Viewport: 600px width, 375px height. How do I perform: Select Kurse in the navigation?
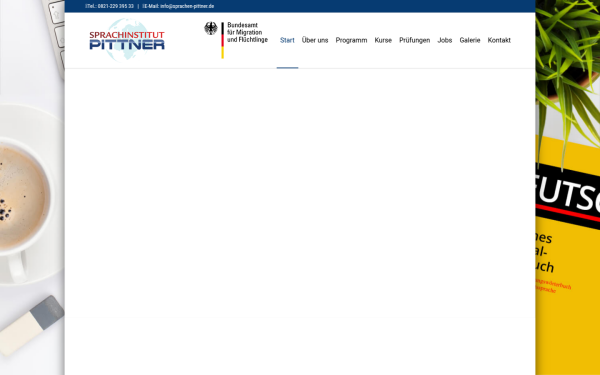(x=383, y=40)
